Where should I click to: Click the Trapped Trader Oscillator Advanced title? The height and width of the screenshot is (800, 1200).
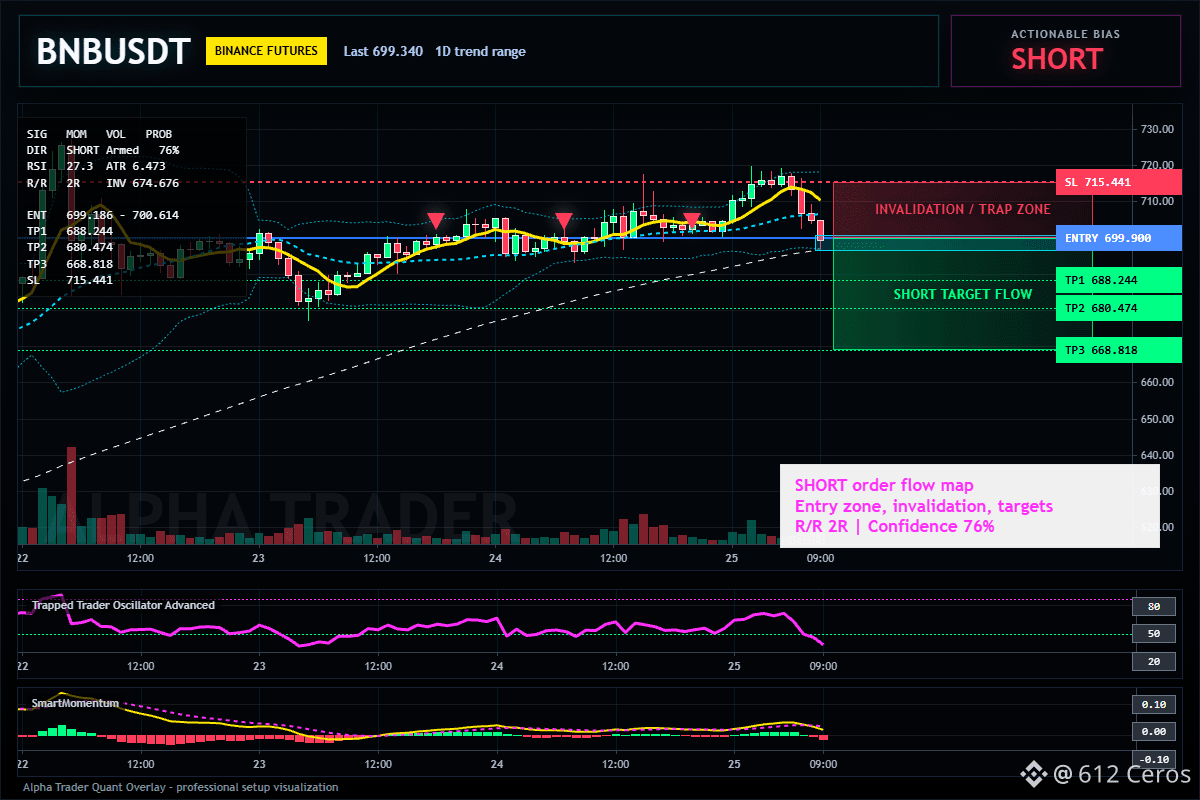[123, 605]
